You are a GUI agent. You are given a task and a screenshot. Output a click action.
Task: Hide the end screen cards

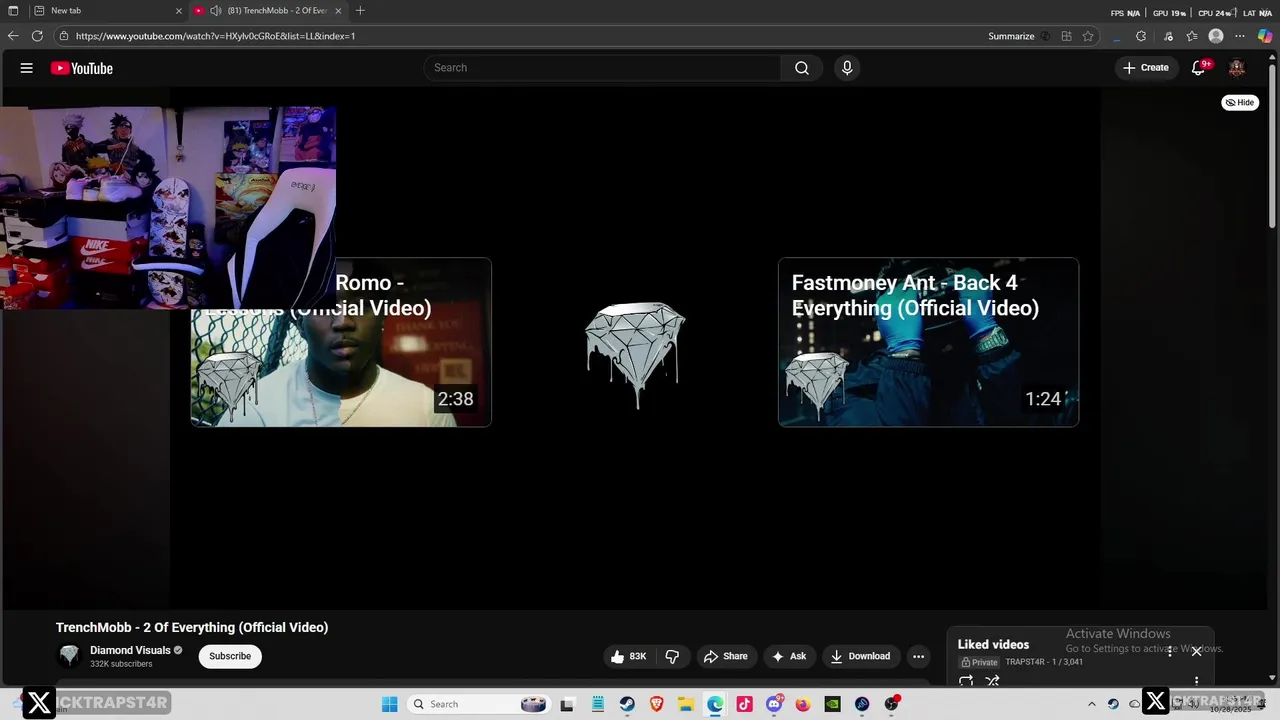1240,102
